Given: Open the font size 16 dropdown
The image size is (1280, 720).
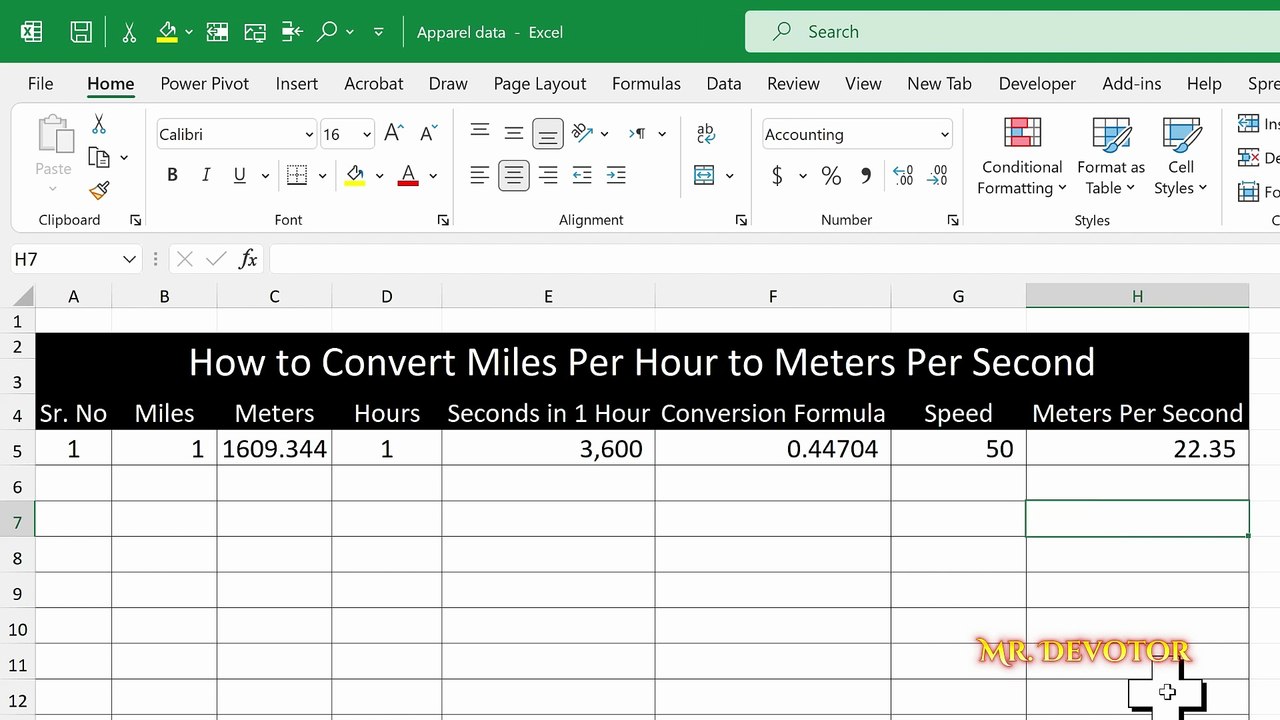Looking at the screenshot, I should 367,134.
